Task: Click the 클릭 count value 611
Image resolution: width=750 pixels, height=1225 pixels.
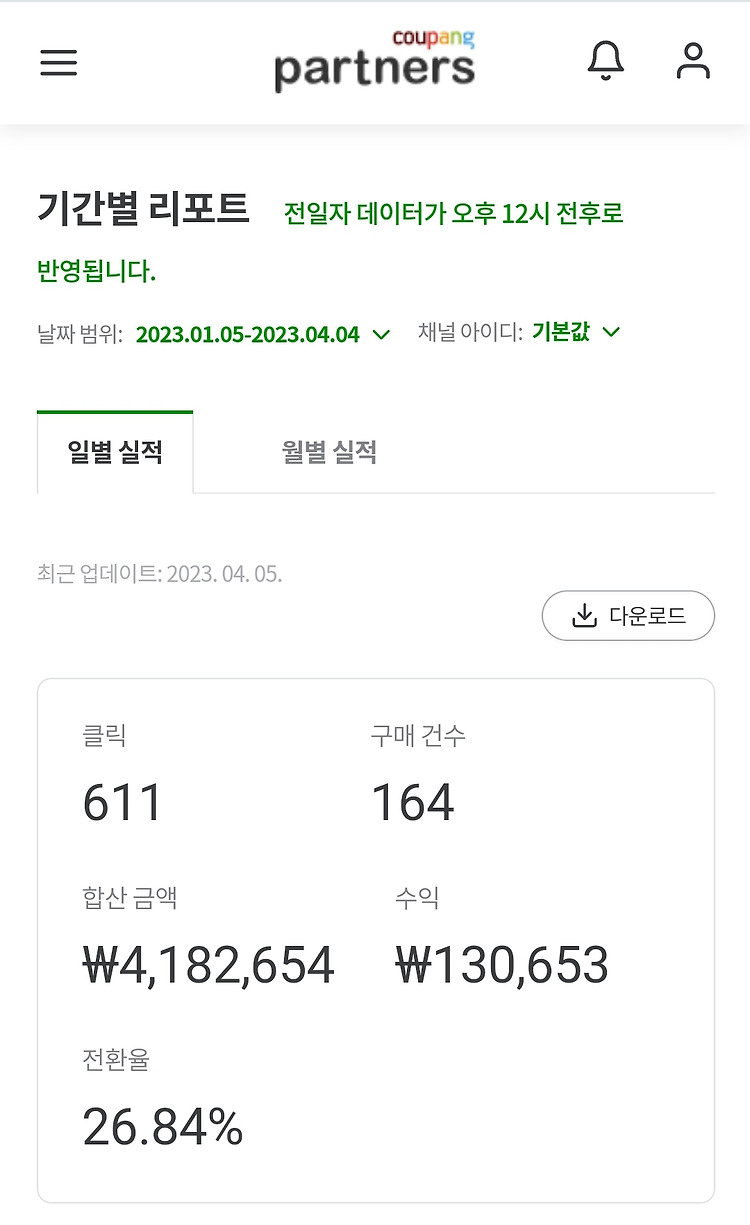Action: point(122,803)
